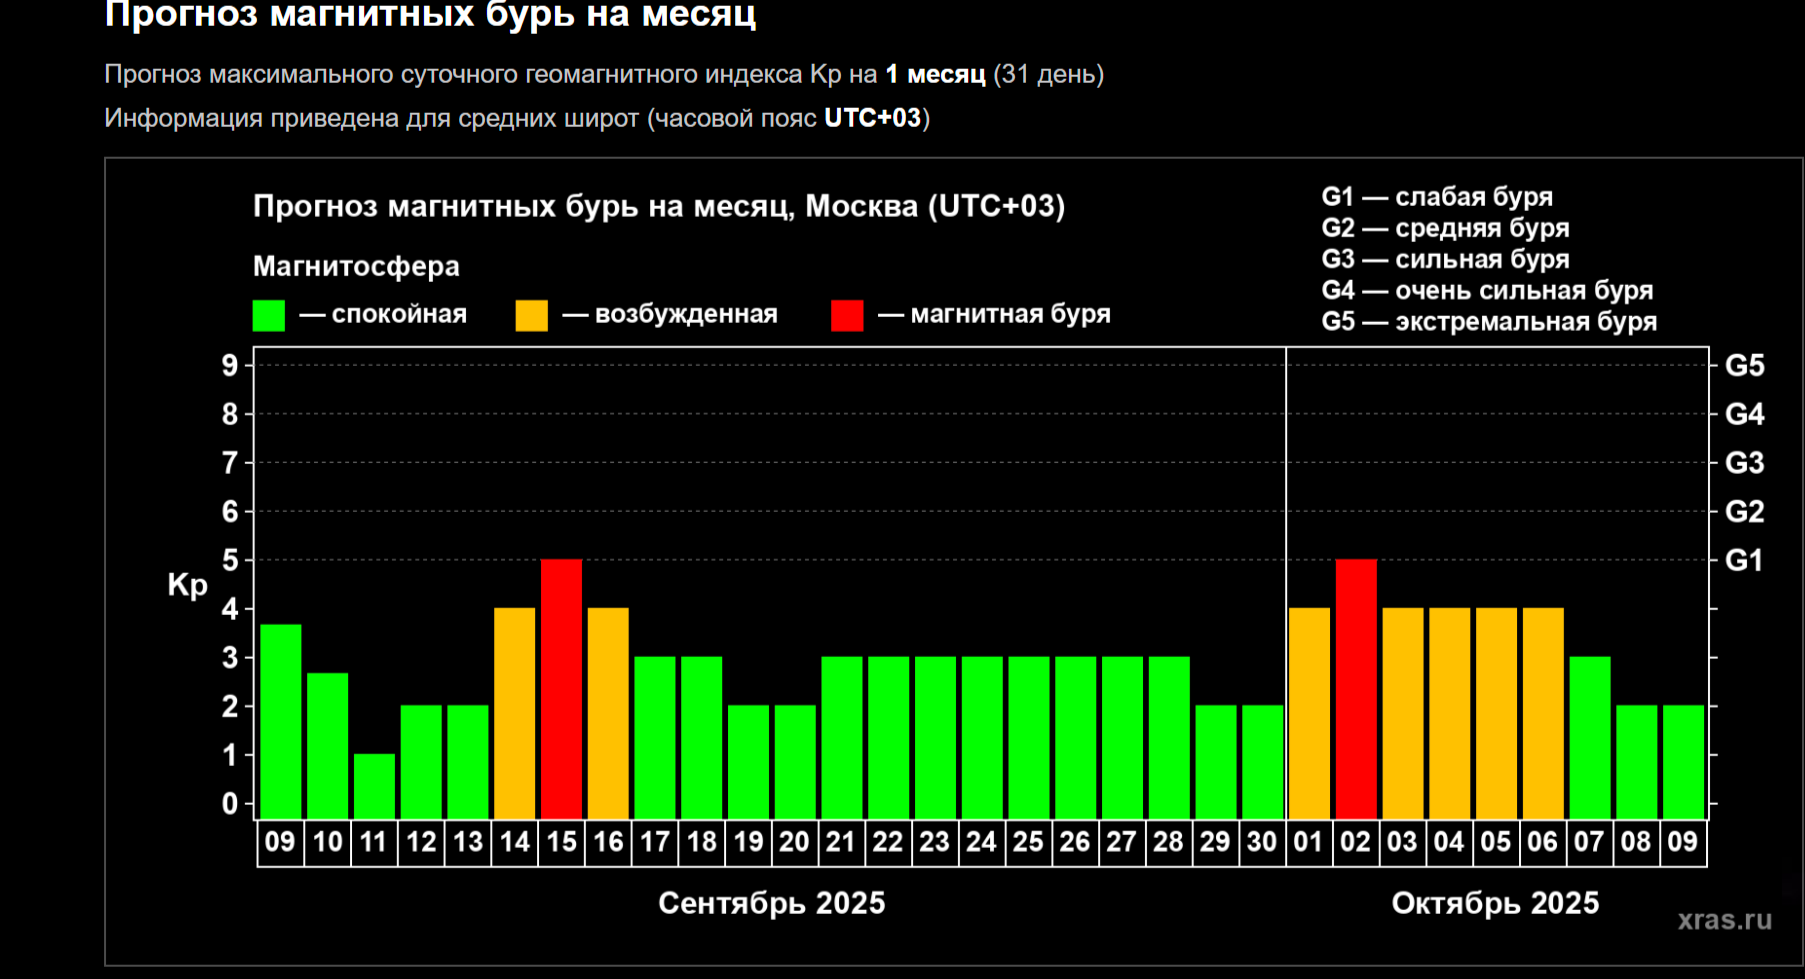Click the green 'спокойная' legend swatch

pos(269,315)
